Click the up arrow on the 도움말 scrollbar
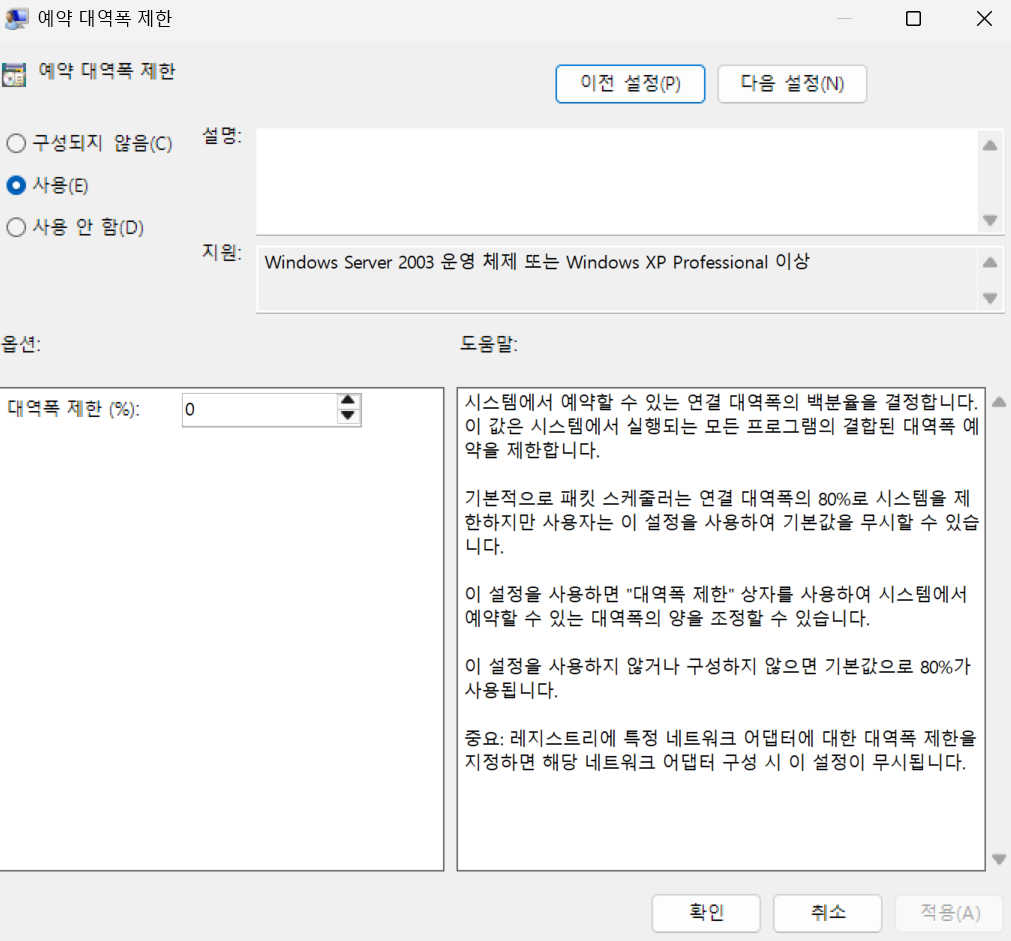The width and height of the screenshot is (1011, 941). (x=998, y=401)
